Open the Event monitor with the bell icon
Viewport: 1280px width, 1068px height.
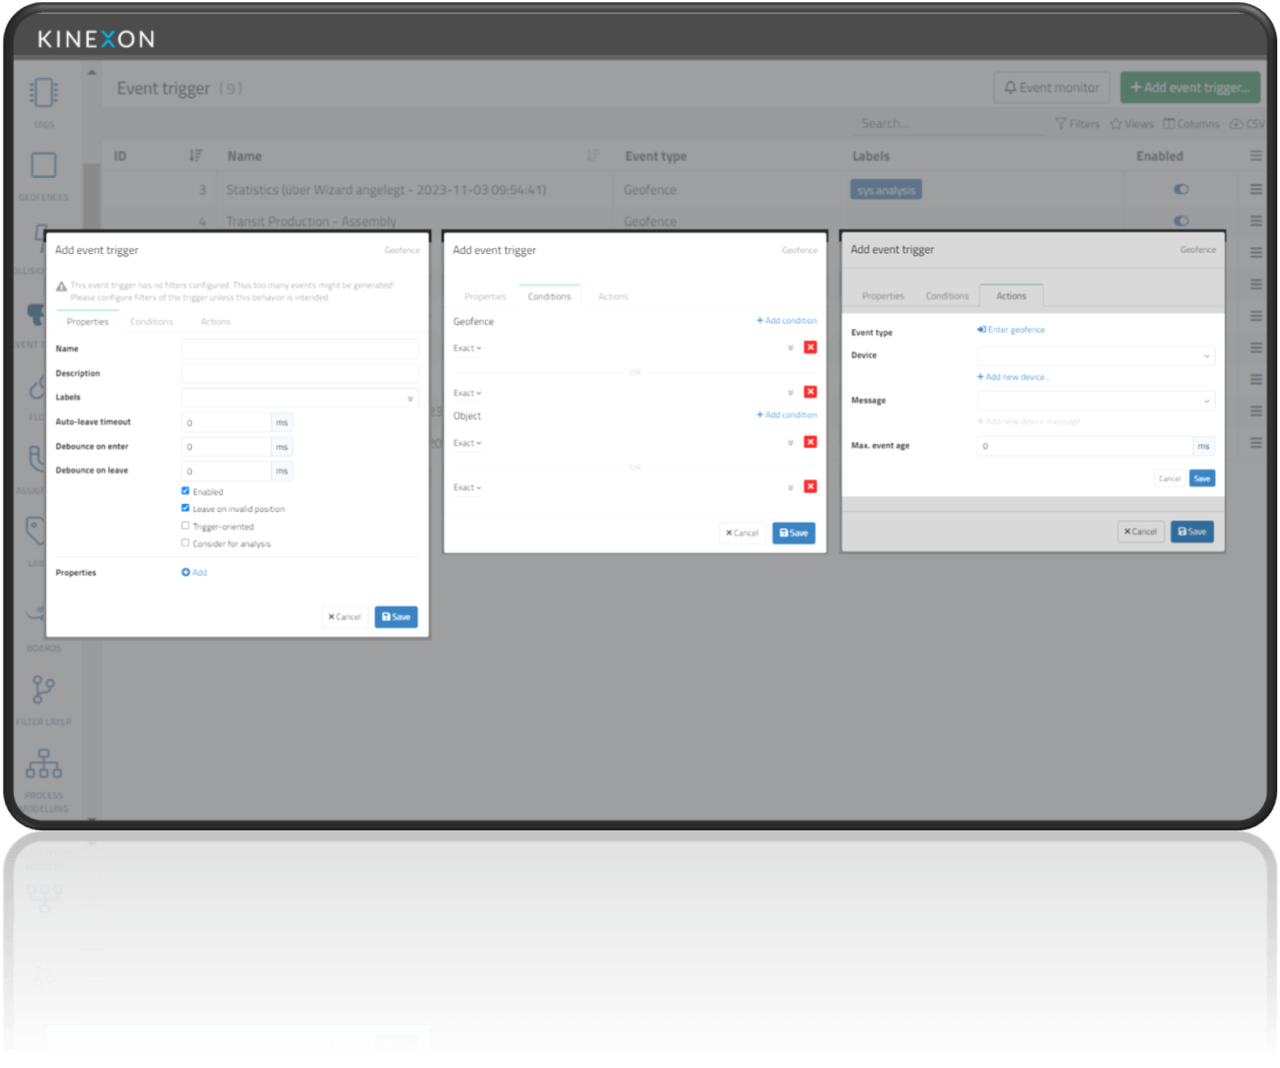[x=1051, y=87]
